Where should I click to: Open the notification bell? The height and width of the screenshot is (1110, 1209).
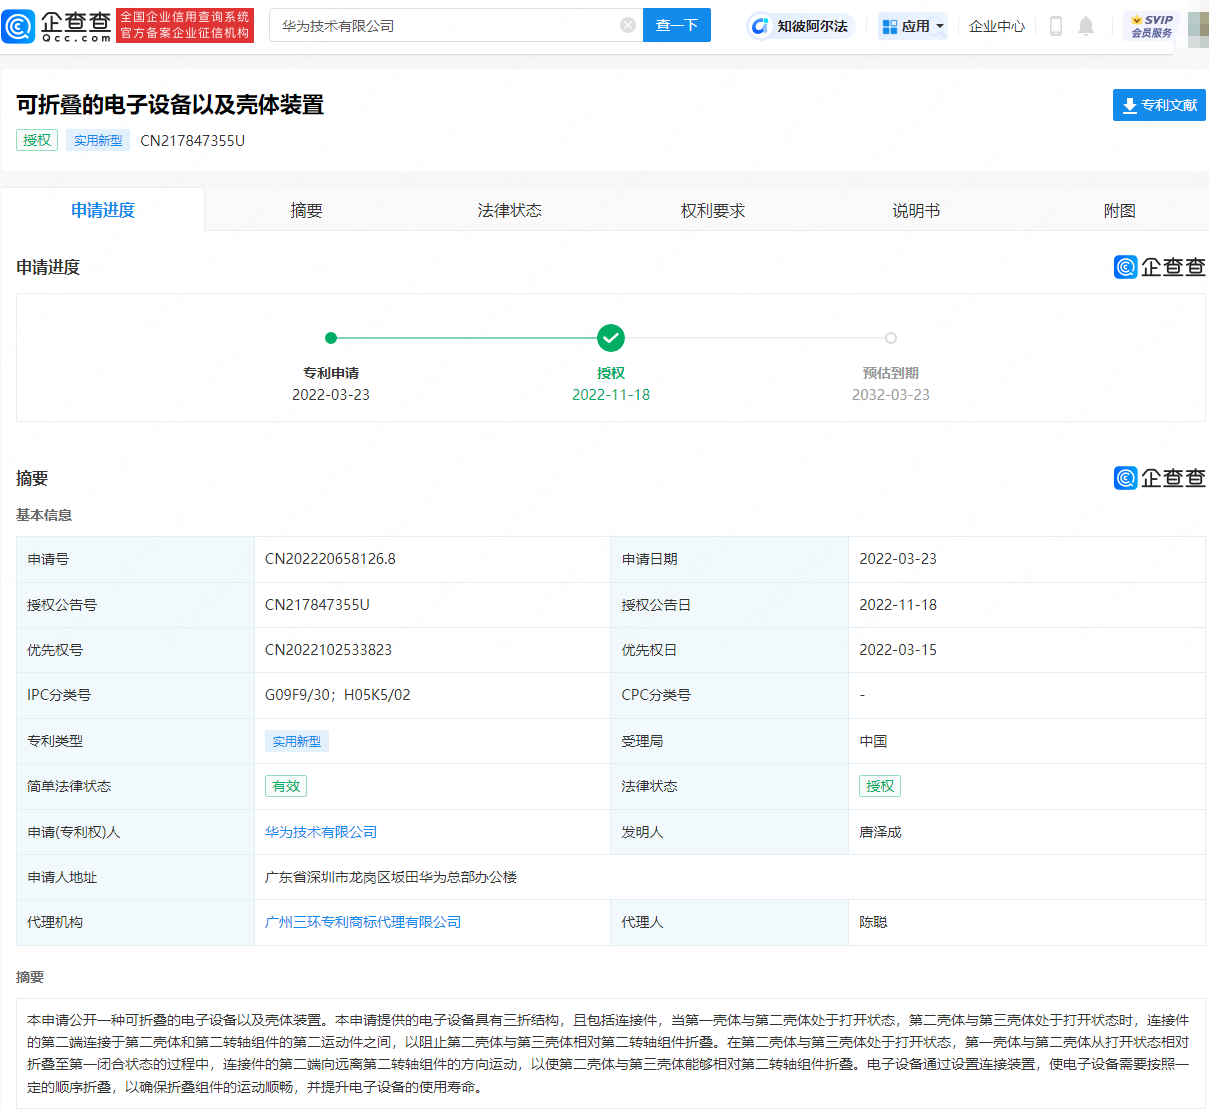point(1086,26)
